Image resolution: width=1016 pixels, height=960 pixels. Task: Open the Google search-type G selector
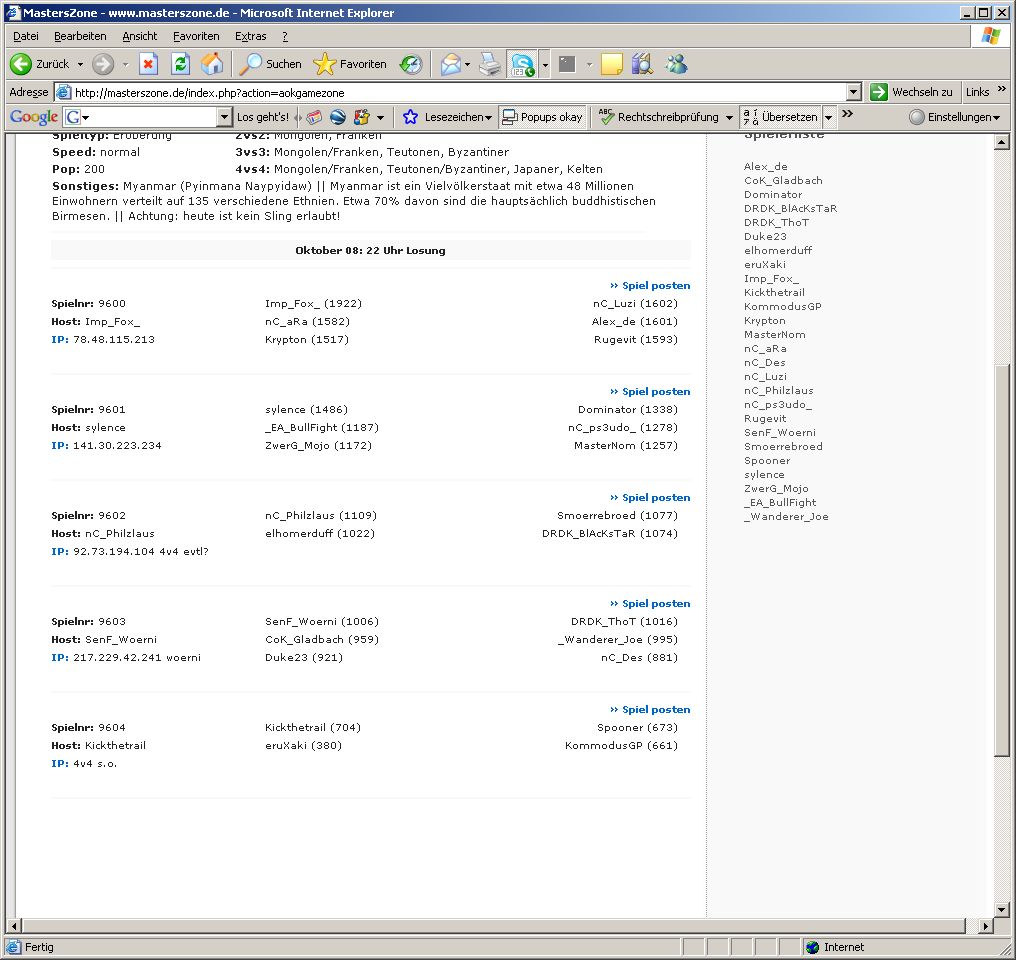[77, 117]
